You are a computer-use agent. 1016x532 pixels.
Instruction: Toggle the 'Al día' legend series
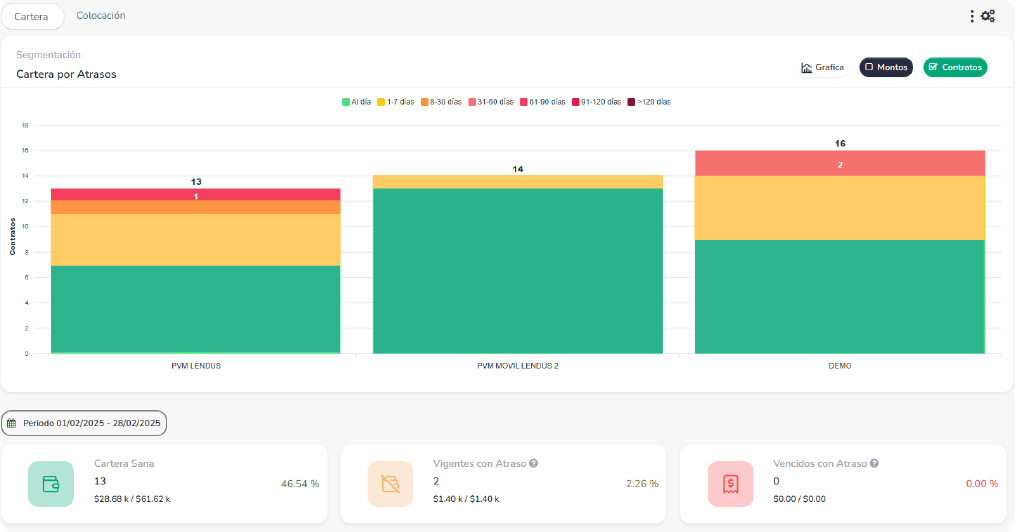coord(357,102)
